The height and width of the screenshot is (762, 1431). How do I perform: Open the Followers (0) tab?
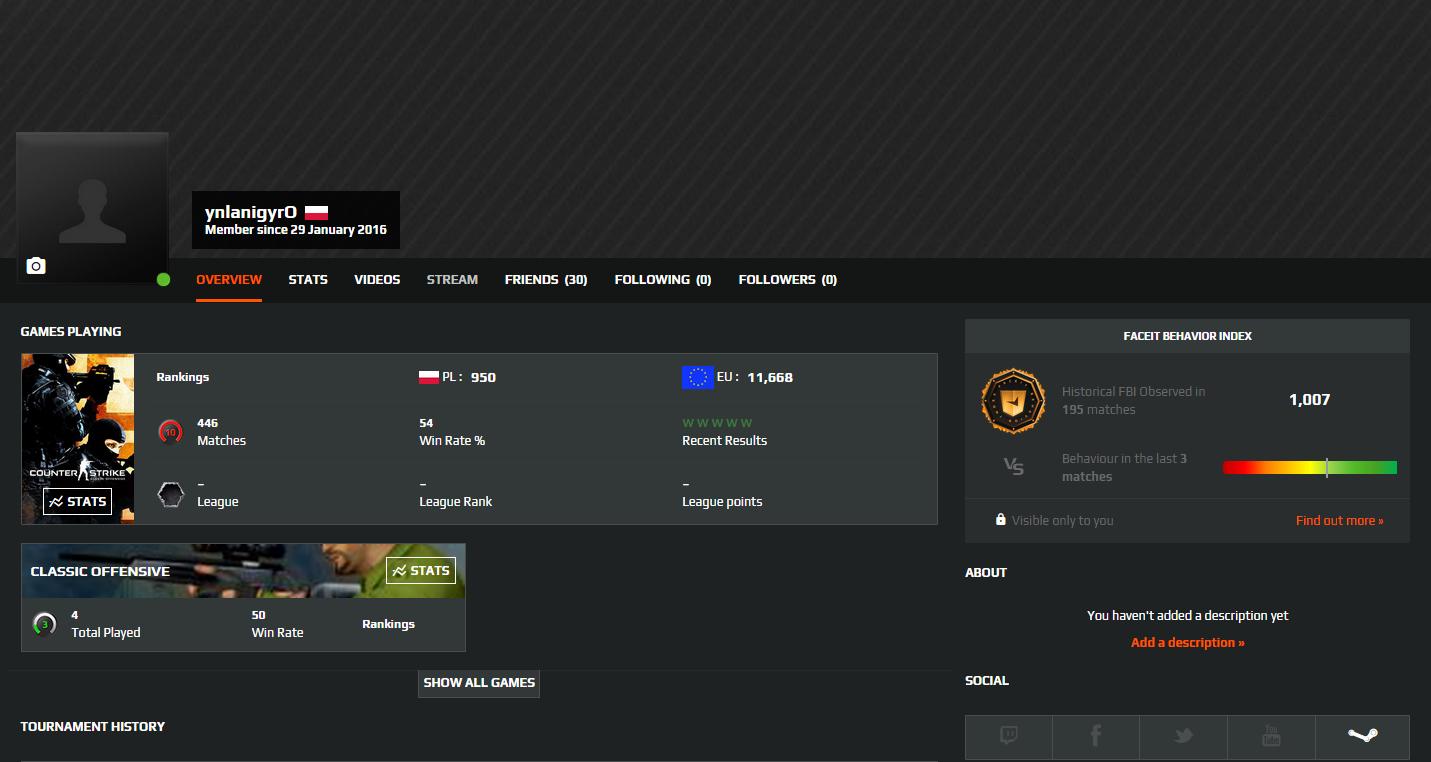click(787, 280)
